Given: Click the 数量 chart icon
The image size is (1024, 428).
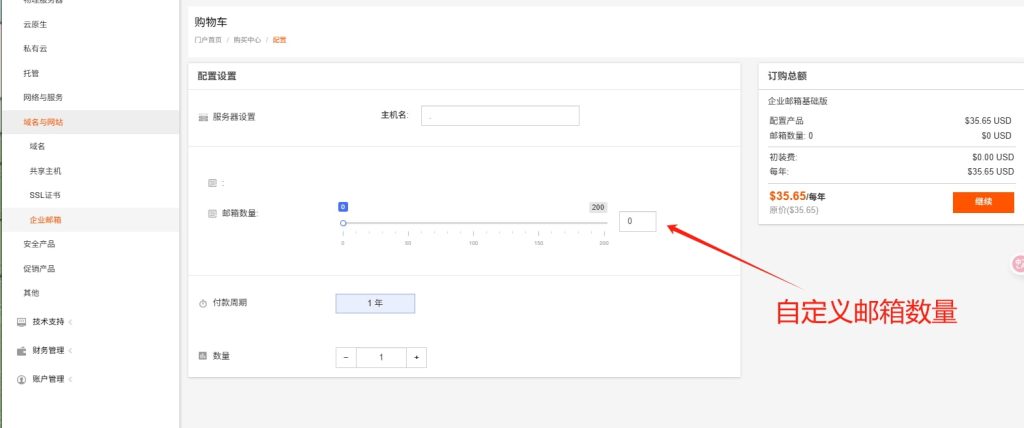Looking at the screenshot, I should pos(202,356).
